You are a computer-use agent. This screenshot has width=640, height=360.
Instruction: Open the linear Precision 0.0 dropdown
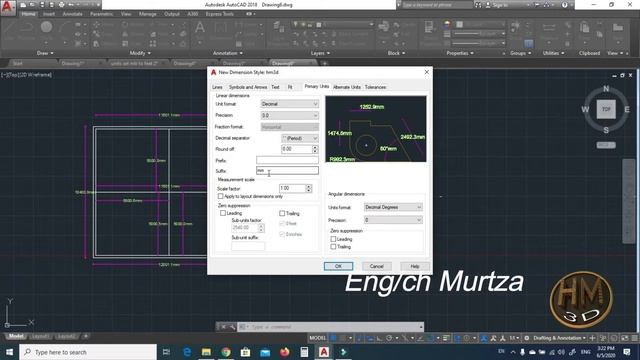(x=289, y=116)
